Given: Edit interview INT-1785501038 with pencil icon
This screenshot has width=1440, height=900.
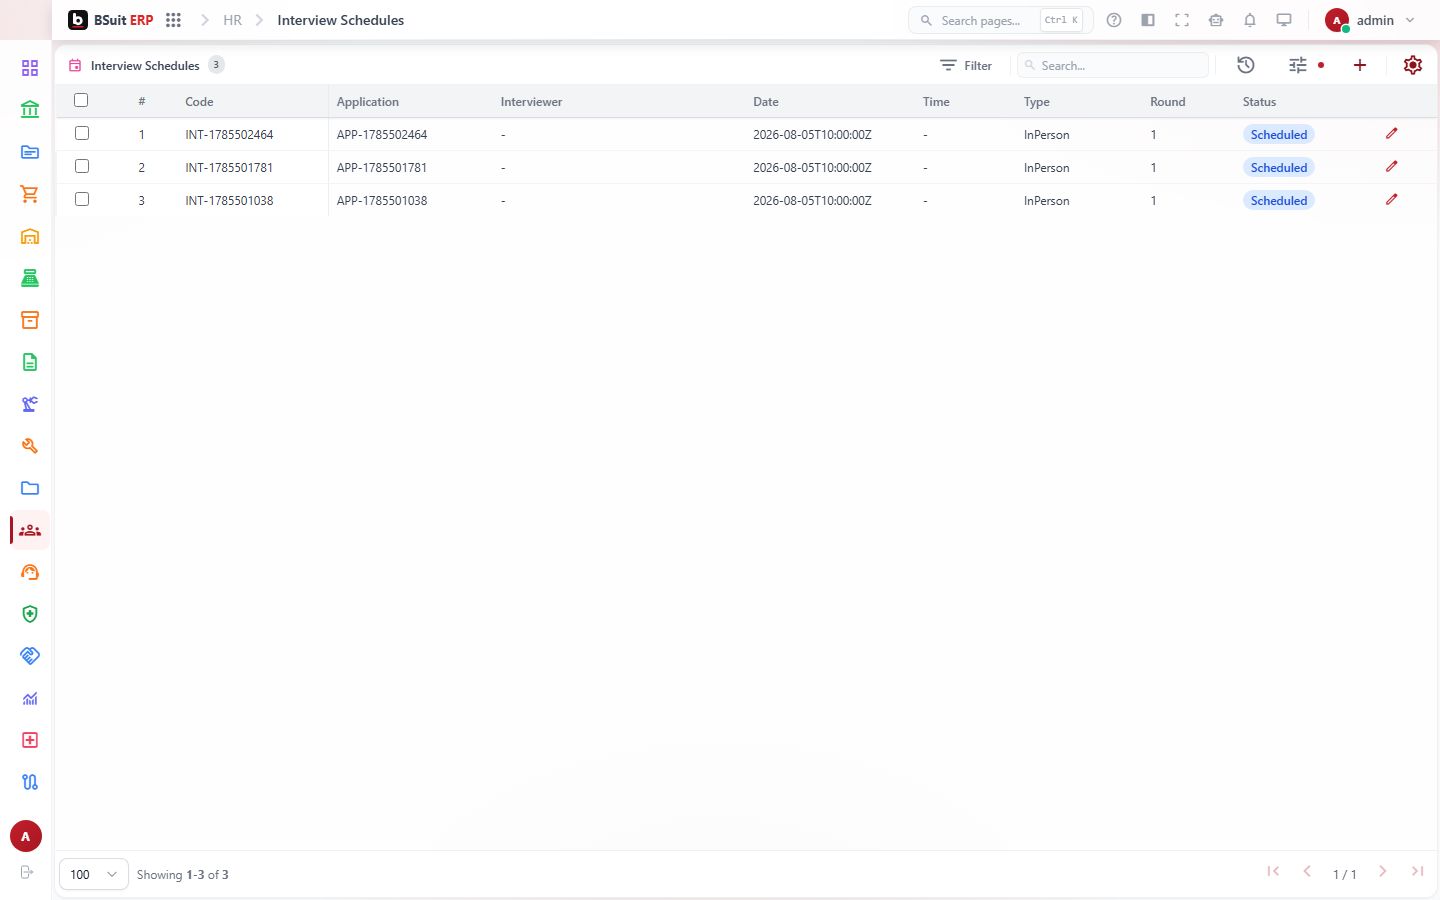Looking at the screenshot, I should [1391, 199].
